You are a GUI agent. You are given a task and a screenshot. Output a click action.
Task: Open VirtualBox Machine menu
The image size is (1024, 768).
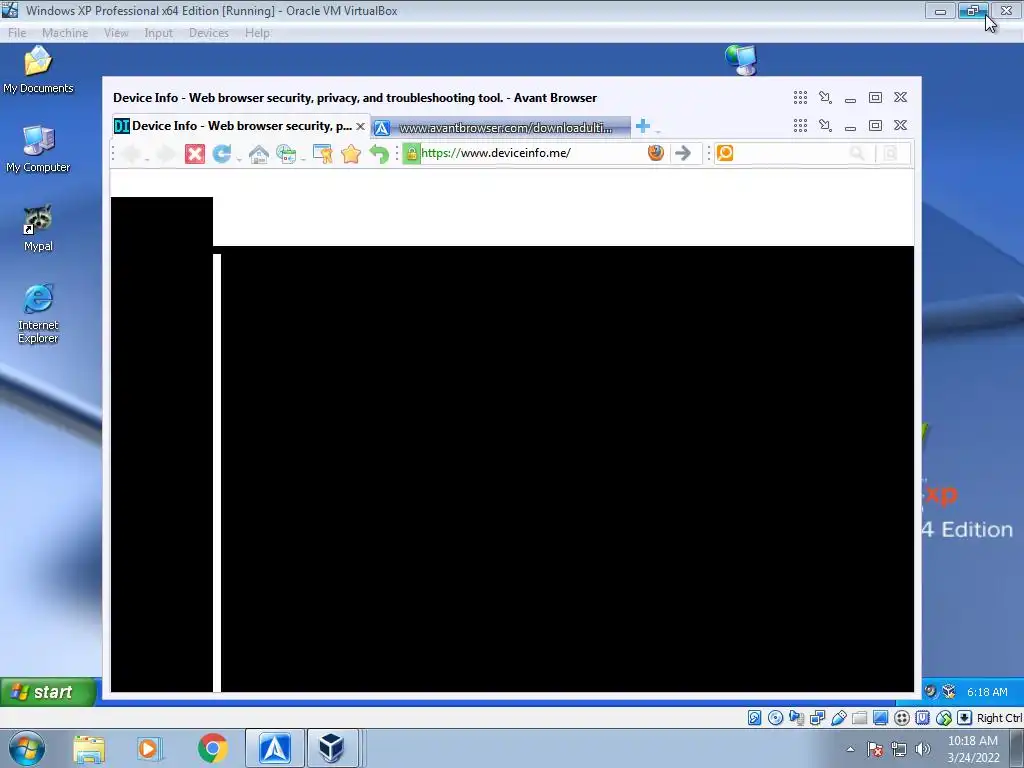(x=65, y=33)
